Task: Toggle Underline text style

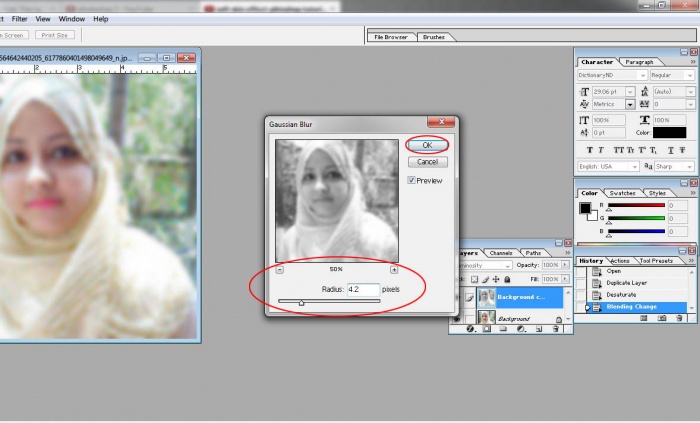Action: point(671,150)
